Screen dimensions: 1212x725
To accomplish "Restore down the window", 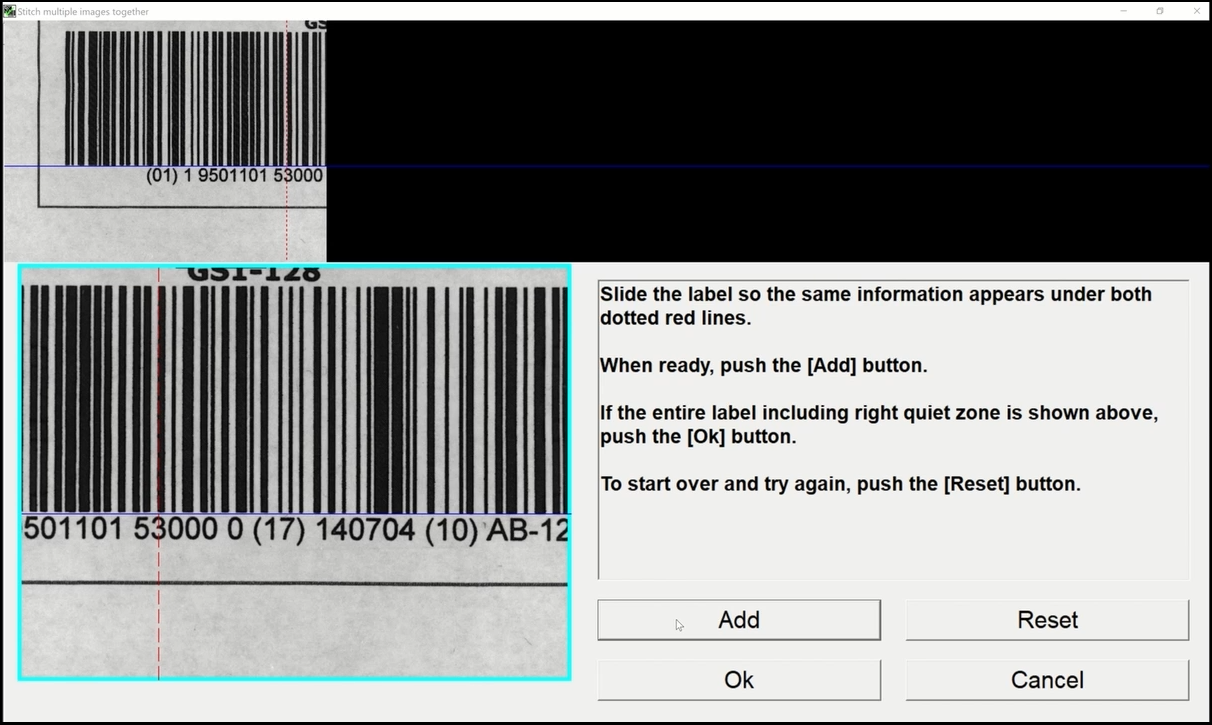I will 1160,11.
